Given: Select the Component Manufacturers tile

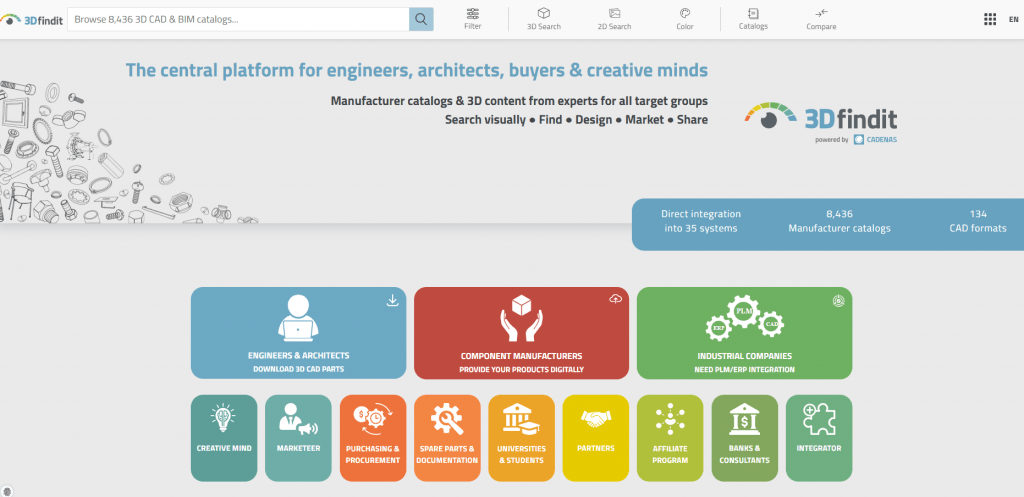Looking at the screenshot, I should pos(521,332).
